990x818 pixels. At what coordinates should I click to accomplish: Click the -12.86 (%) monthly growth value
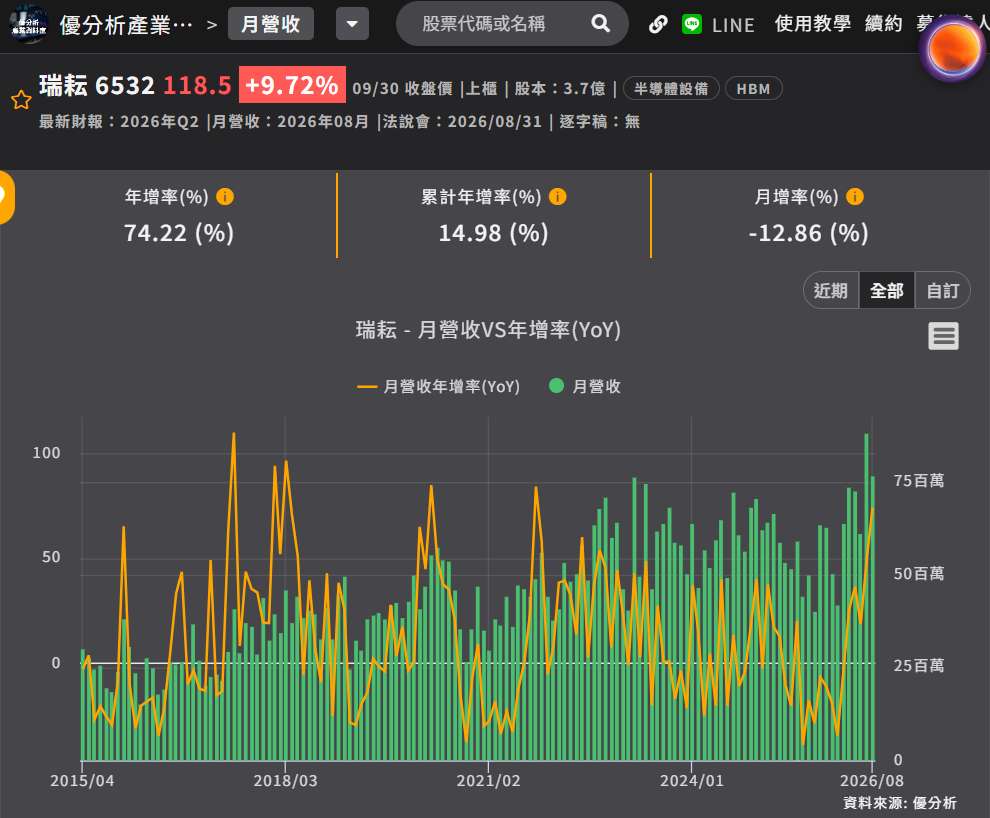click(x=808, y=233)
